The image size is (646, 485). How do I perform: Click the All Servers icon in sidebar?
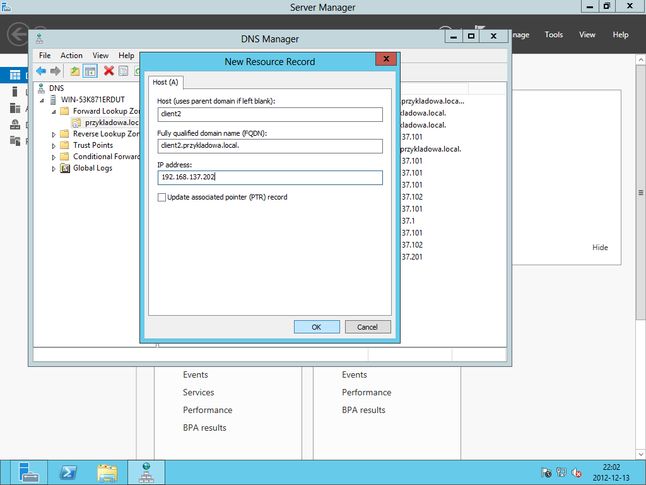(15, 108)
